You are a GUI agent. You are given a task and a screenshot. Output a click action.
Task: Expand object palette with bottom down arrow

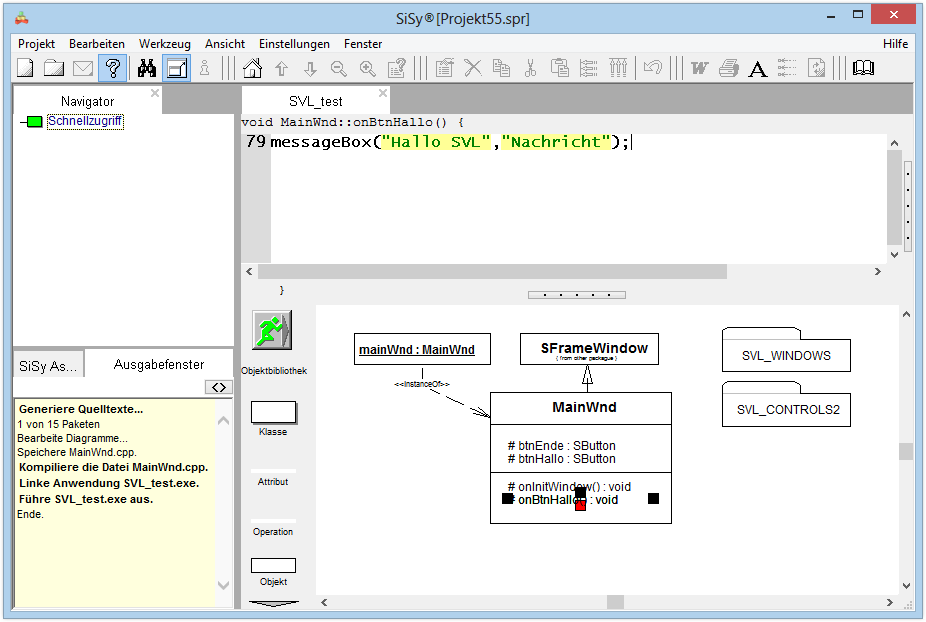[273, 603]
